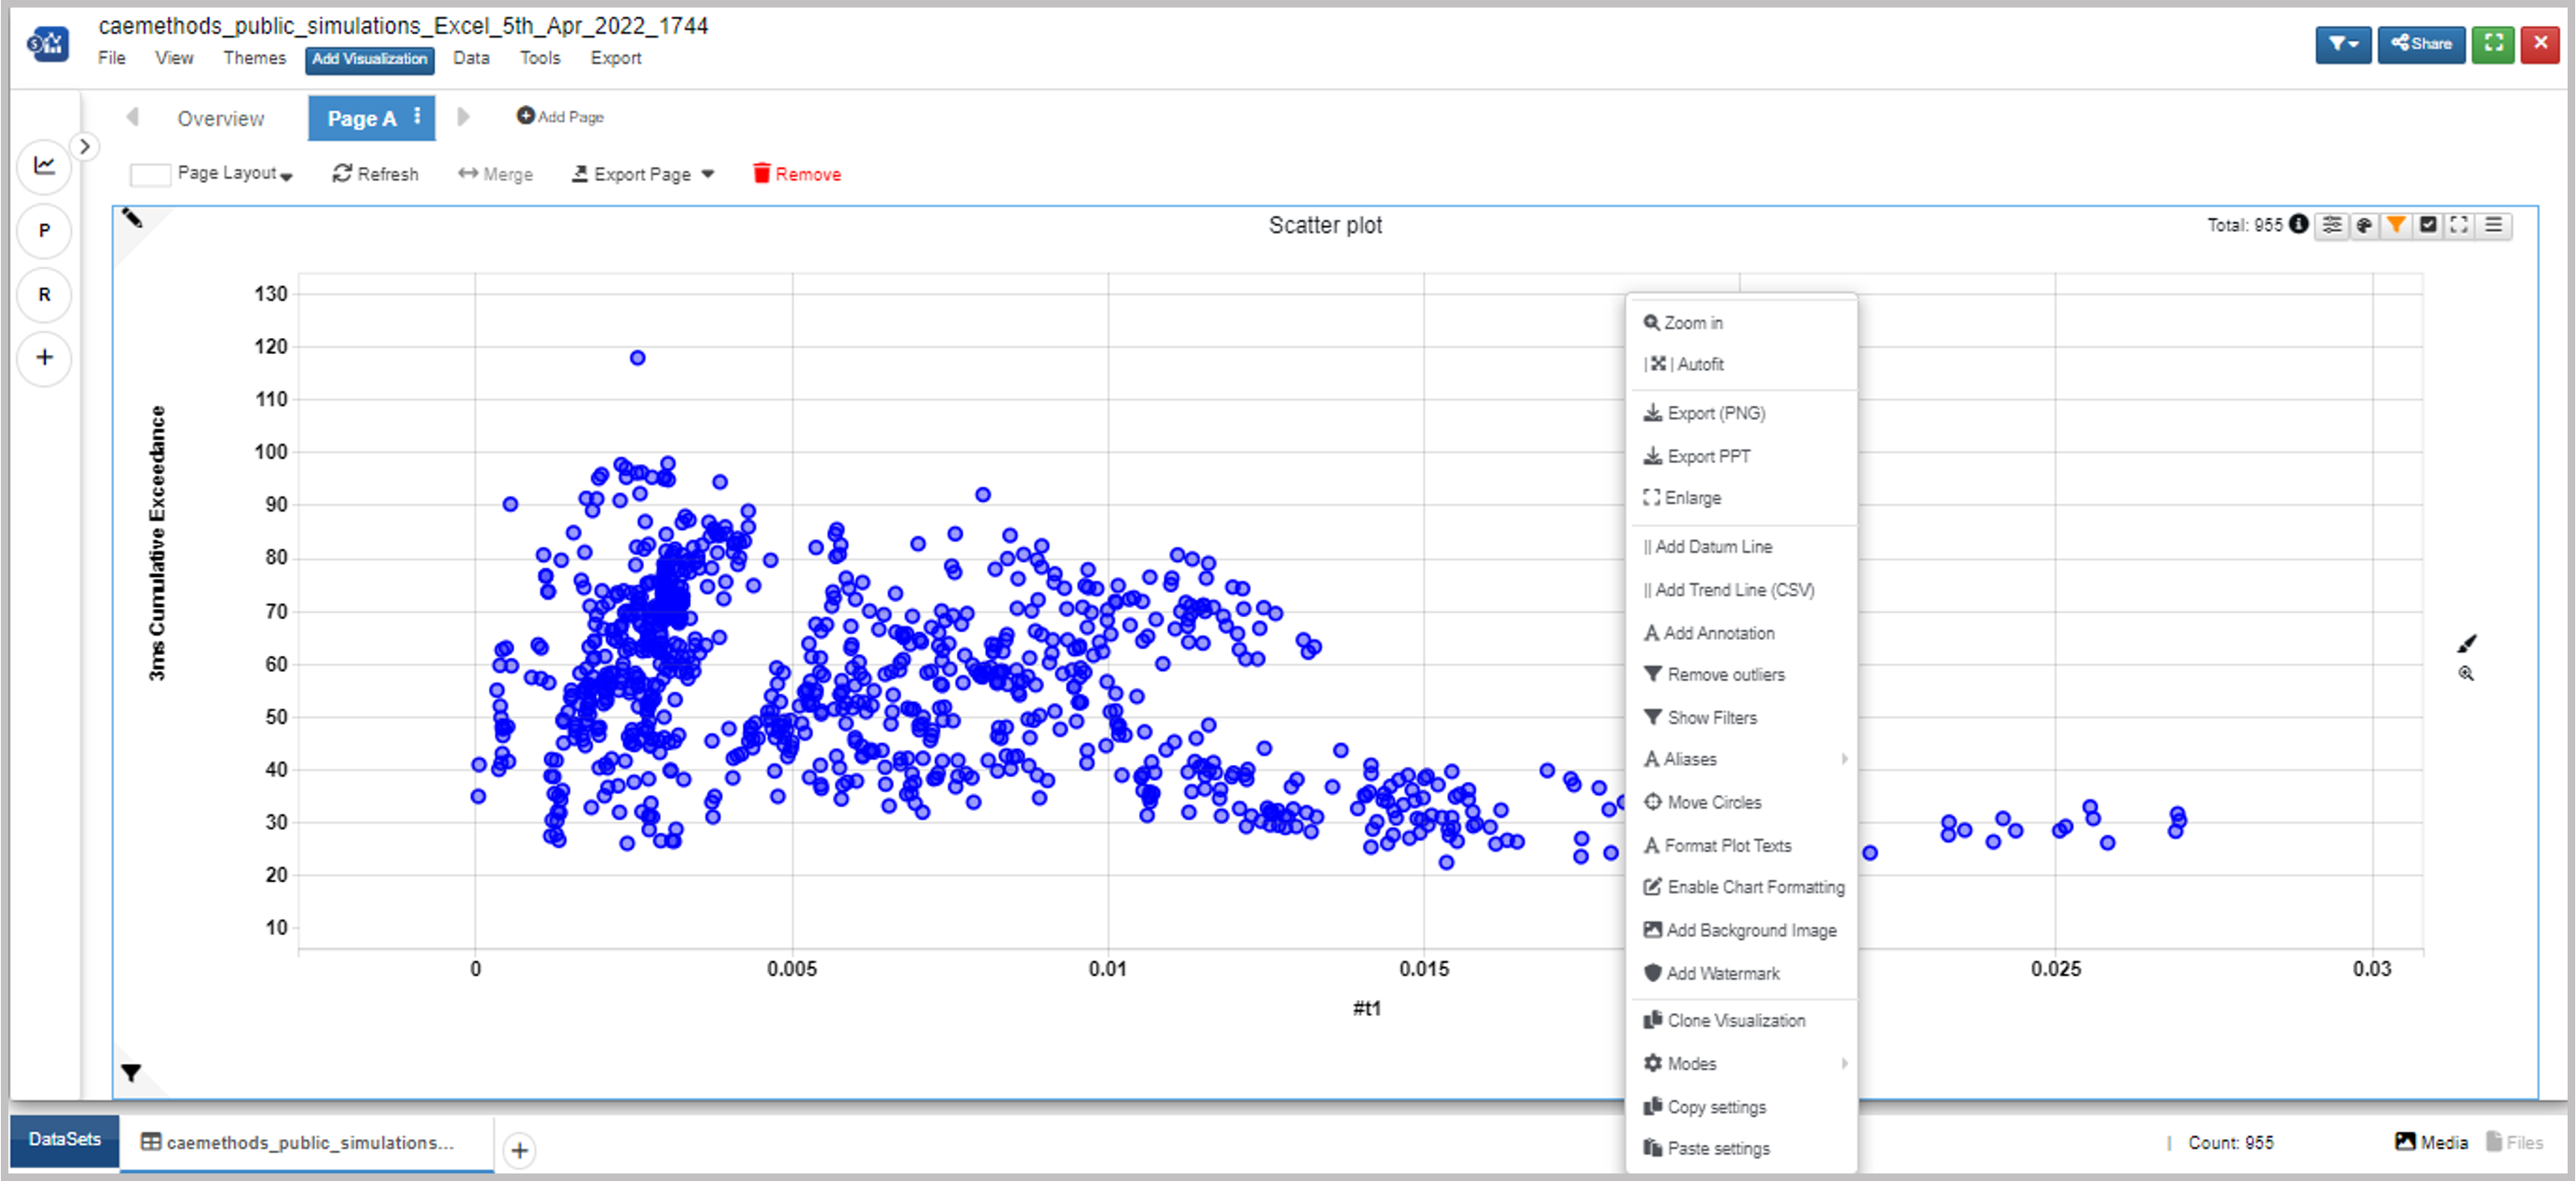
Task: Open the Data menu
Action: [471, 58]
